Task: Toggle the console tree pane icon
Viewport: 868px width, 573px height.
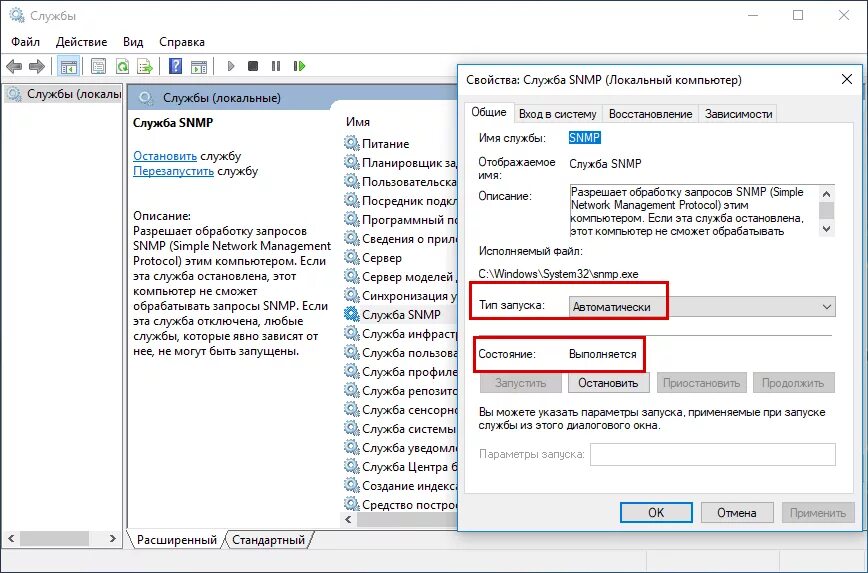Action: pyautogui.click(x=69, y=66)
